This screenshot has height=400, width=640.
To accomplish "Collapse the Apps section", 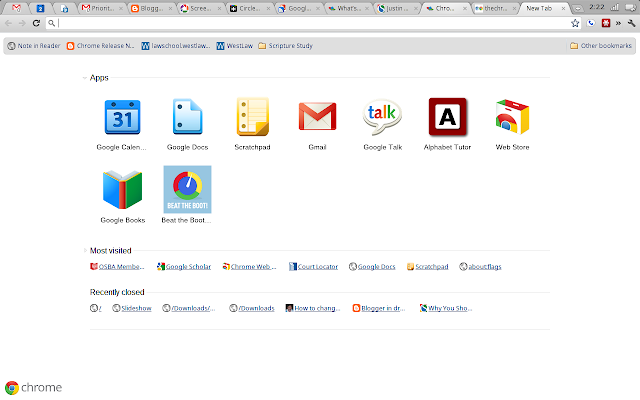I will click(x=84, y=78).
